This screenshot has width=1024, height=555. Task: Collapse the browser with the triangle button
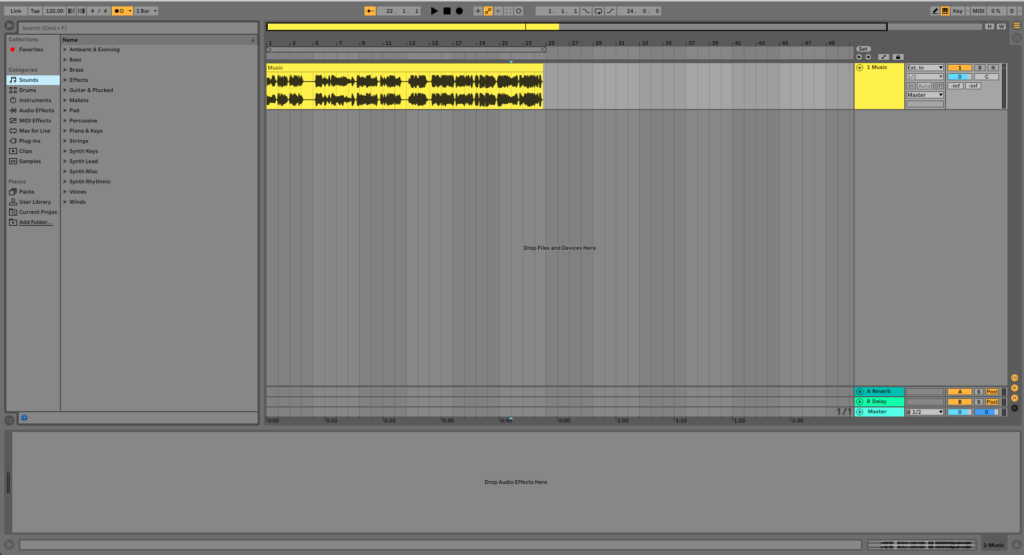[9, 26]
